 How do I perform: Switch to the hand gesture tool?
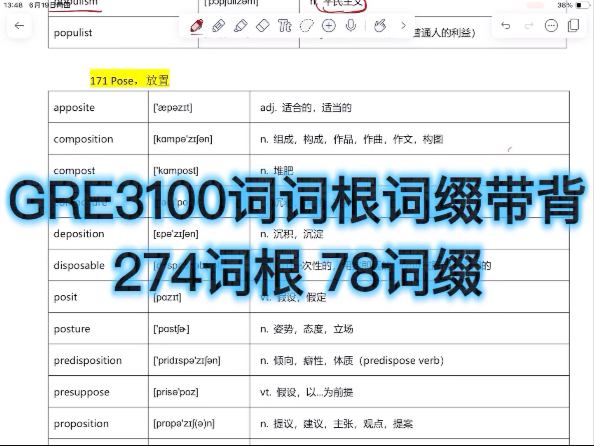tap(380, 26)
